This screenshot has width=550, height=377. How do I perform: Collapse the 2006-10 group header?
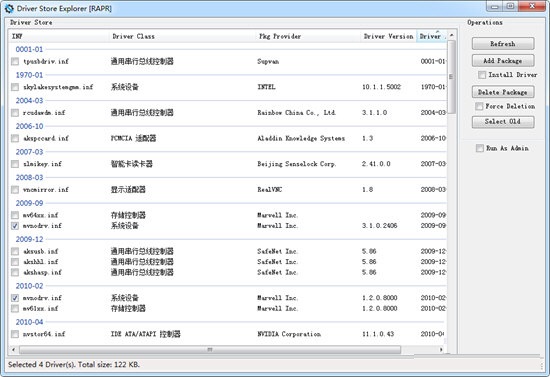coord(29,126)
